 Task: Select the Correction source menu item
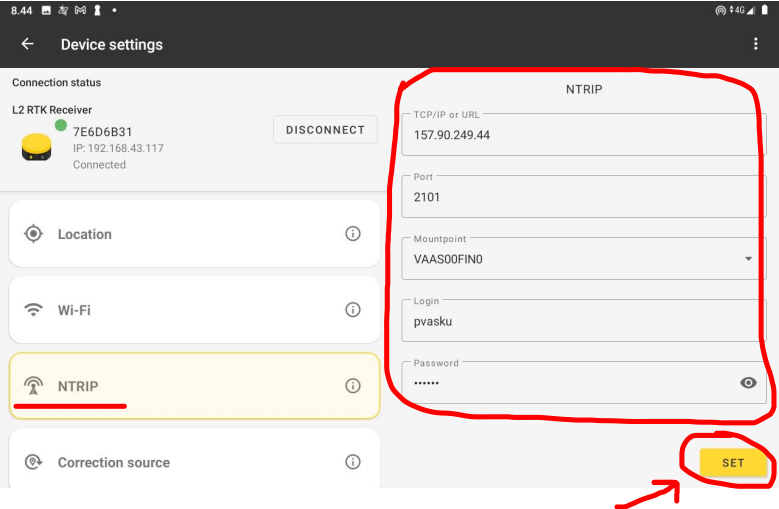coord(190,462)
